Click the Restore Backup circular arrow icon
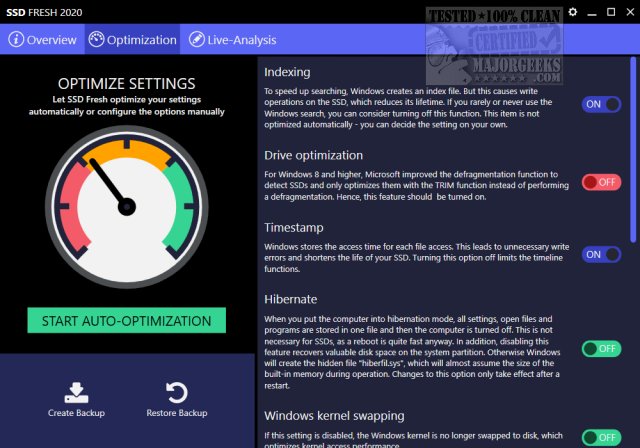640x448 pixels. coord(177,393)
